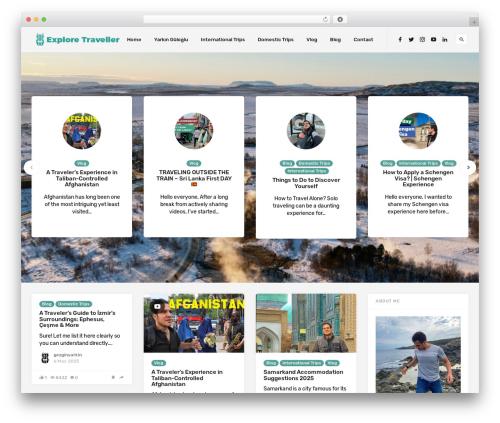Click International Trips tag on Discover Yourself card
This screenshot has height=423, width=500.
pyautogui.click(x=307, y=171)
